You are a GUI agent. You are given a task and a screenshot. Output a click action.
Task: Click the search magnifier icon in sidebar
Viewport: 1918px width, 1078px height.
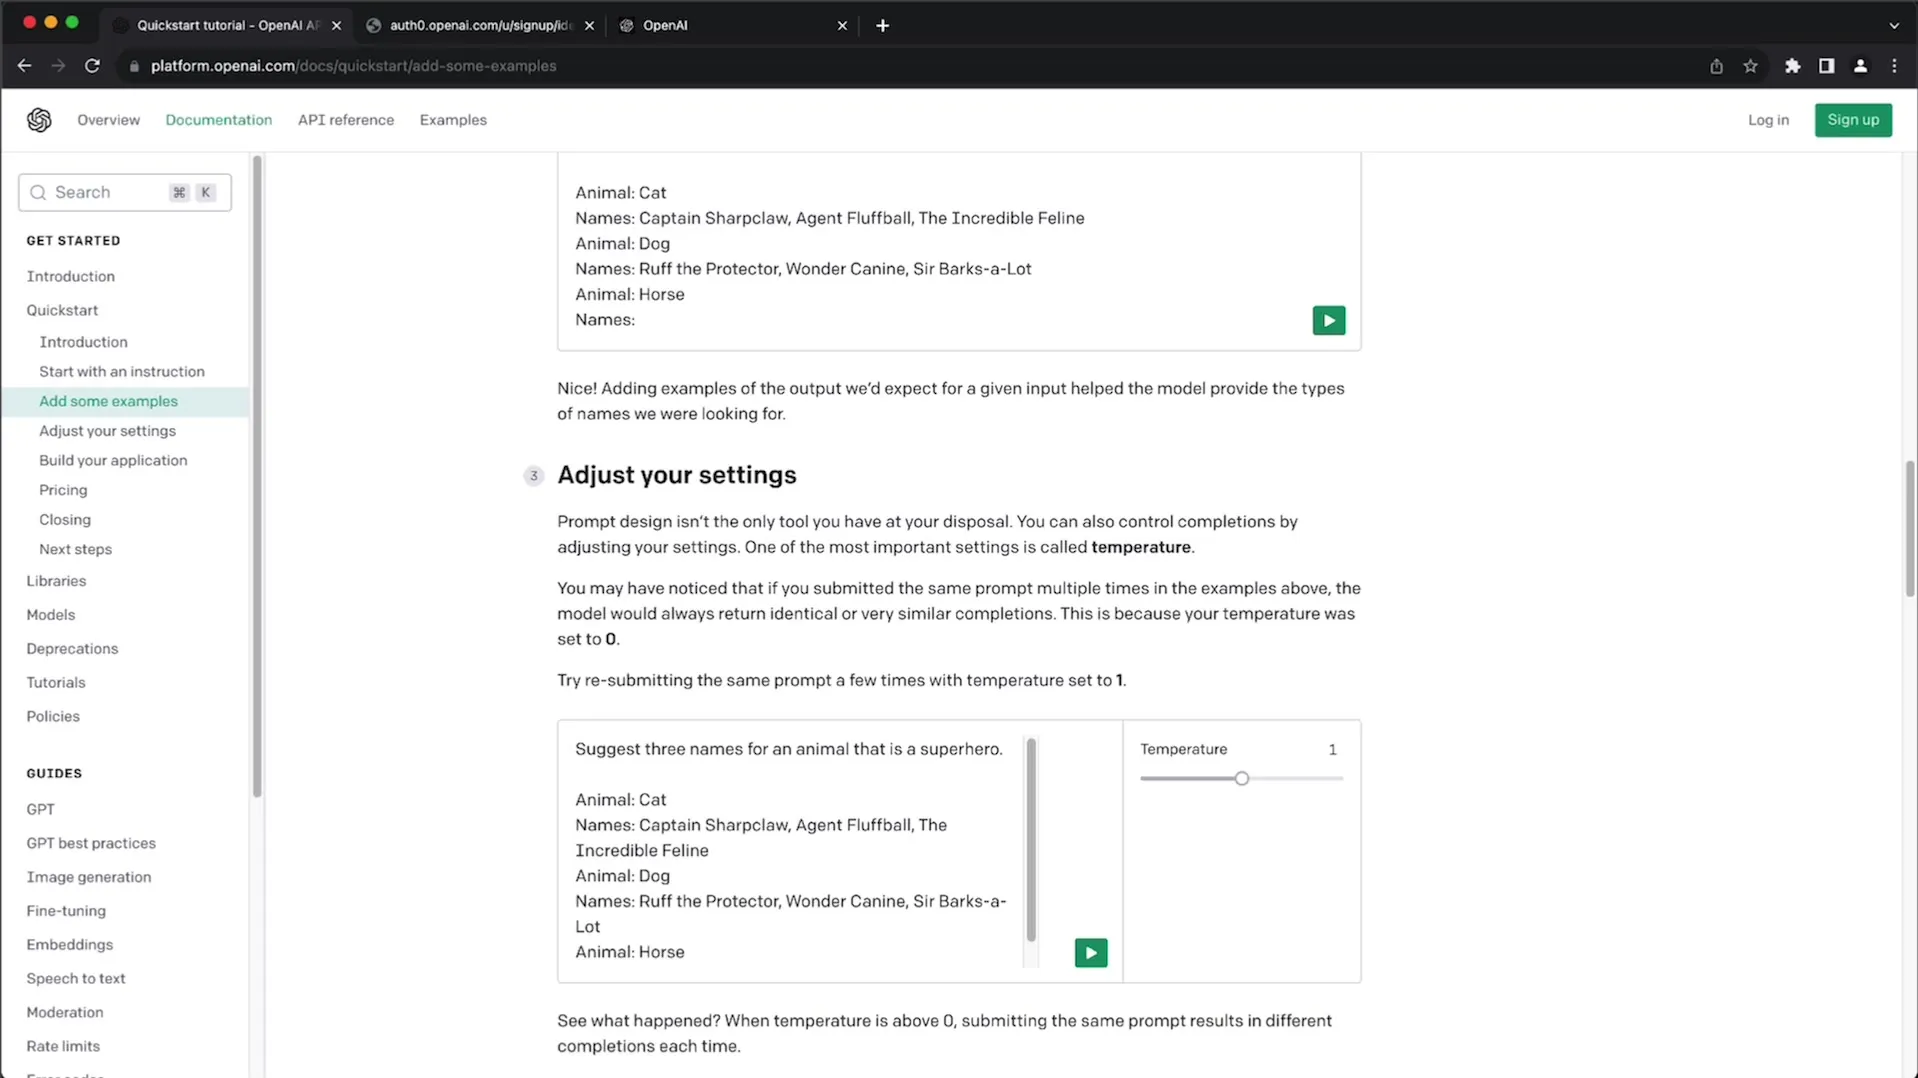pyautogui.click(x=38, y=192)
